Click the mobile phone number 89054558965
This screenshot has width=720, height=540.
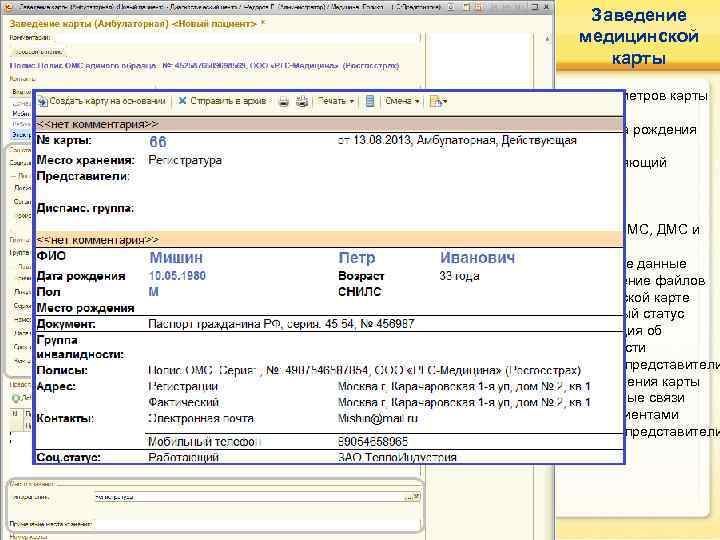coord(373,442)
